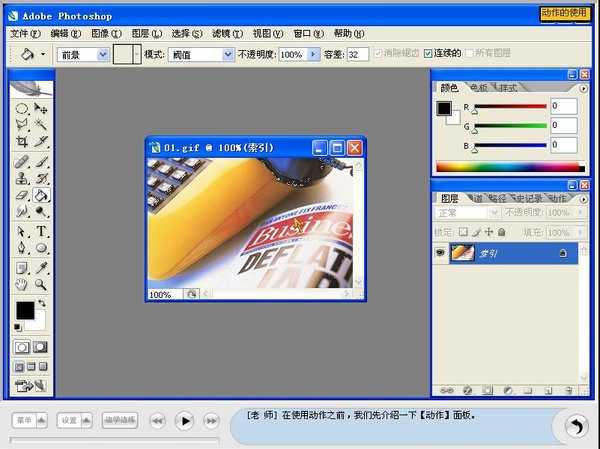This screenshot has height=449, width=600.
Task: Switch to the 样式 (Styles) tab
Action: [508, 88]
